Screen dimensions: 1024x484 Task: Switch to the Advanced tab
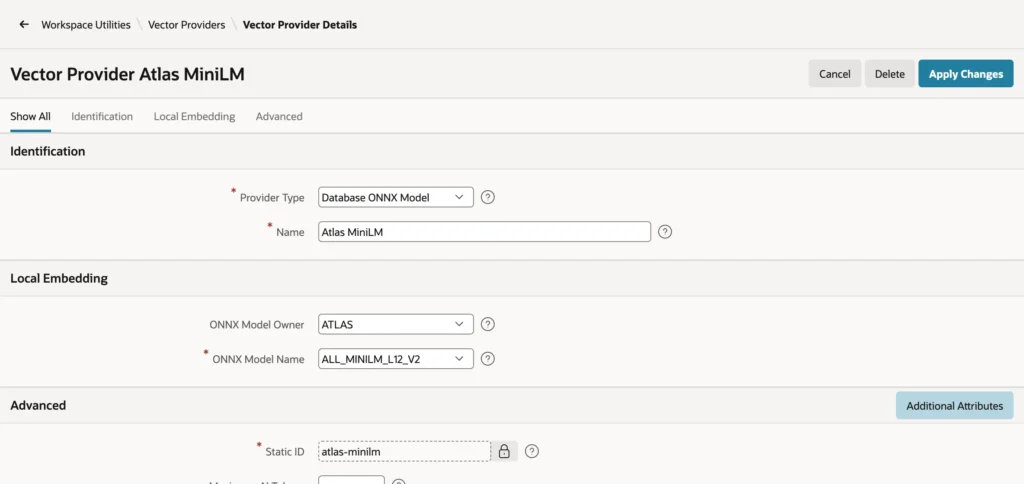click(x=279, y=116)
